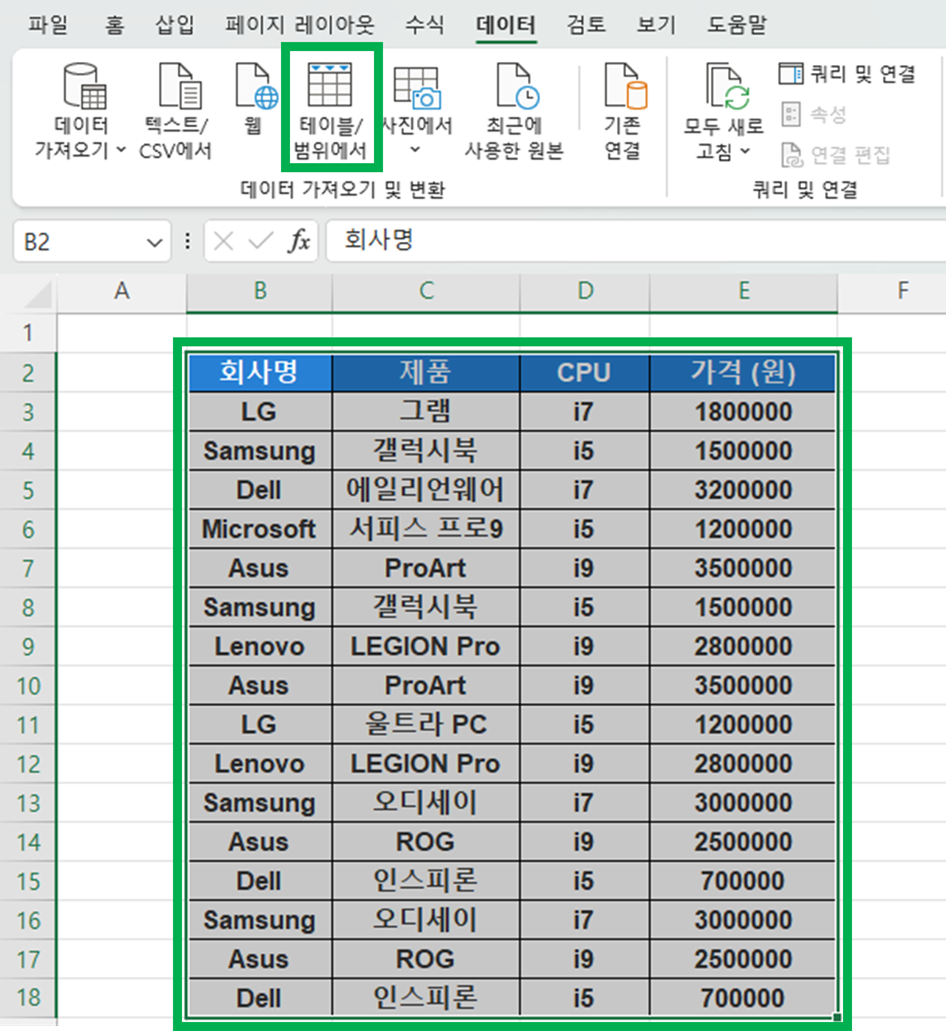Select row 18 header

click(x=28, y=997)
